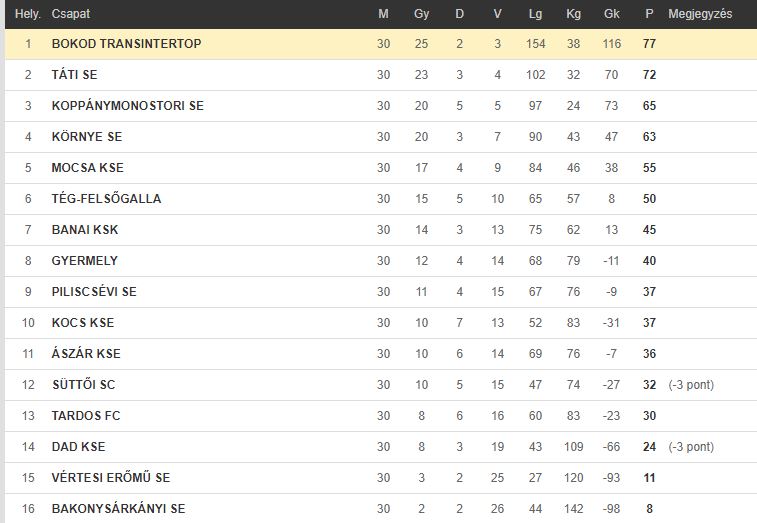Click the Megjegyzés column header

(x=700, y=14)
